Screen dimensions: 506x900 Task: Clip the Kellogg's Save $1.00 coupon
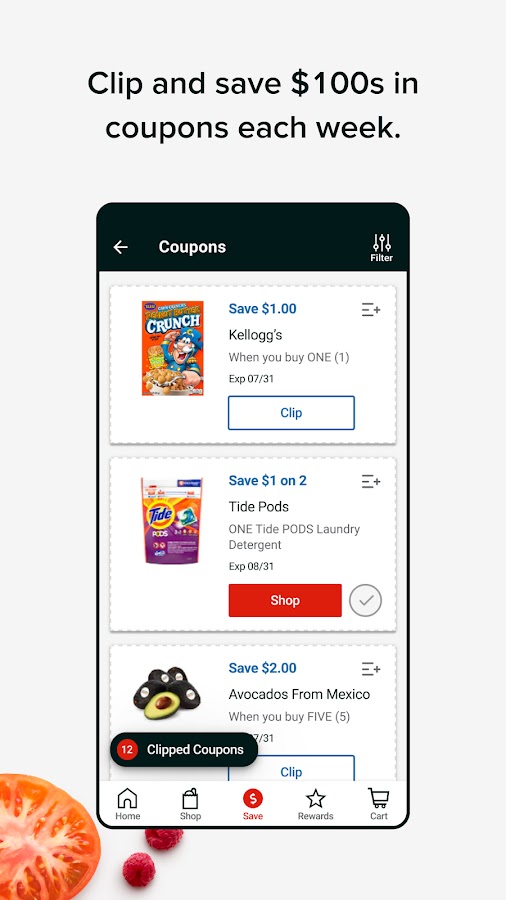tap(291, 413)
